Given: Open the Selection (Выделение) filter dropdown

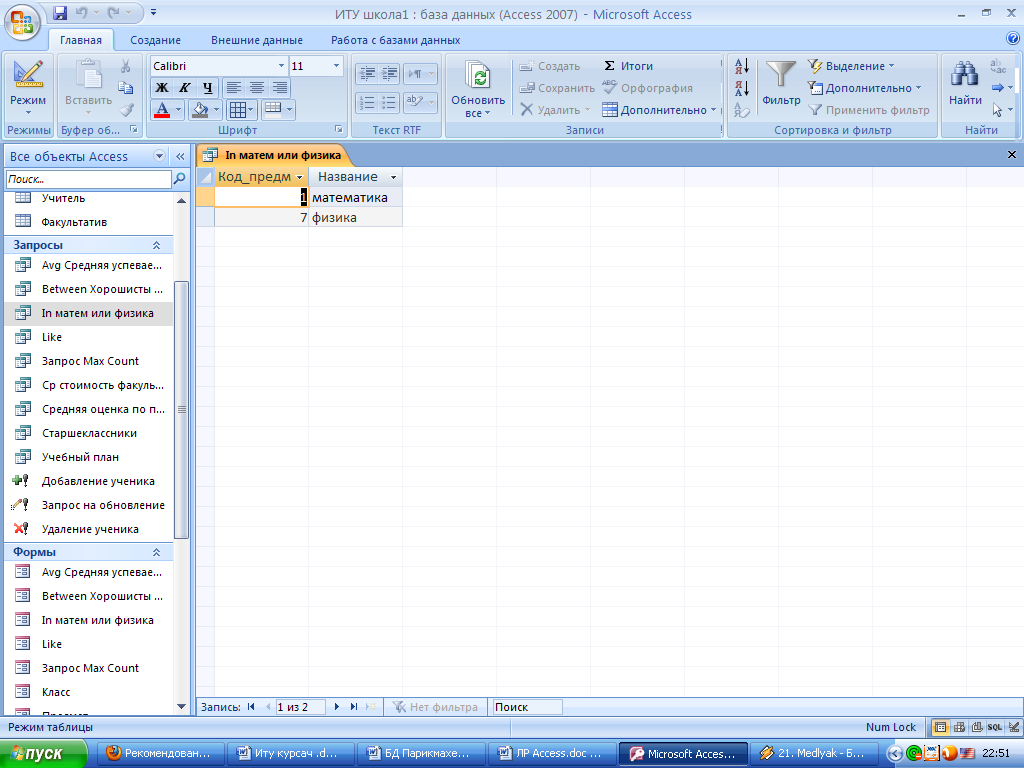Looking at the screenshot, I should [851, 66].
